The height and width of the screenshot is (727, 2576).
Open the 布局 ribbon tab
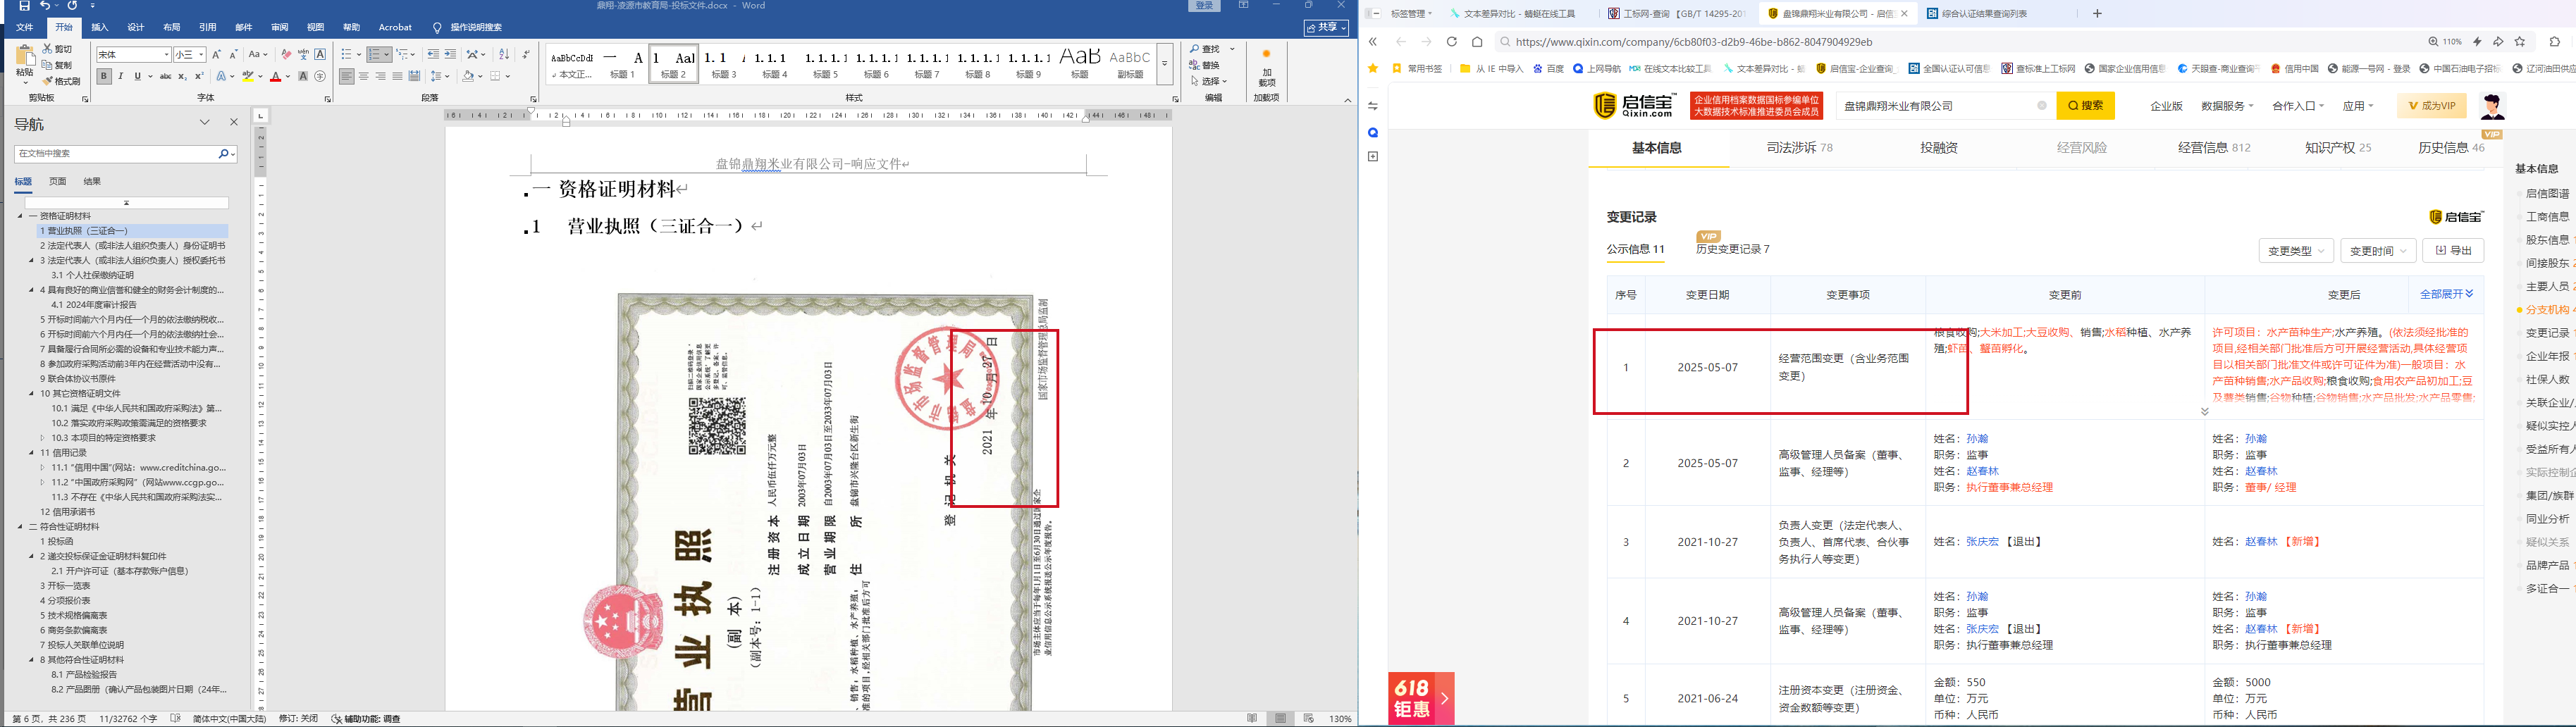click(x=172, y=27)
